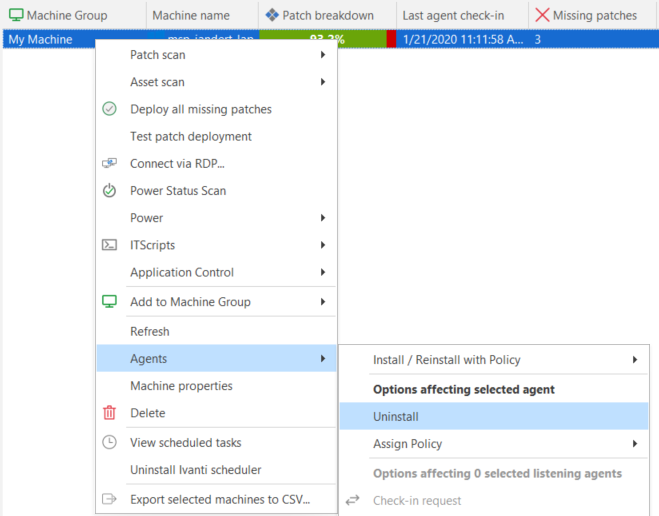The image size is (659, 516).
Task: Sort by Missing patches column header
Action: (593, 16)
